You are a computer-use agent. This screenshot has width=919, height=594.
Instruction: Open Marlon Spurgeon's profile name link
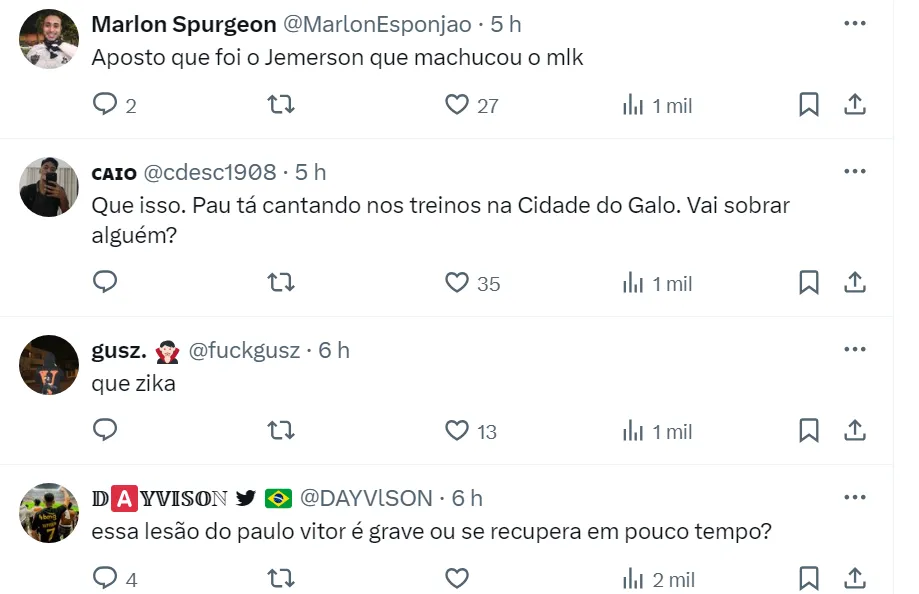click(x=184, y=24)
